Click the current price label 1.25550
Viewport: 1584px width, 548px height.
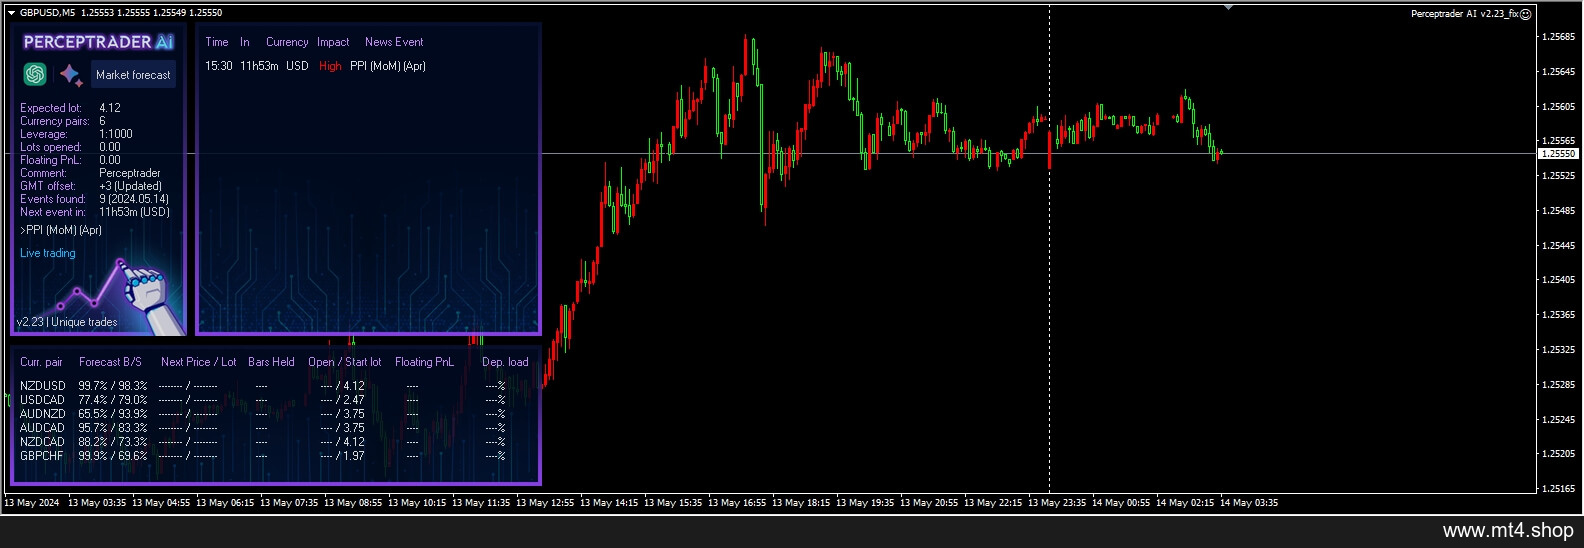[x=1558, y=154]
